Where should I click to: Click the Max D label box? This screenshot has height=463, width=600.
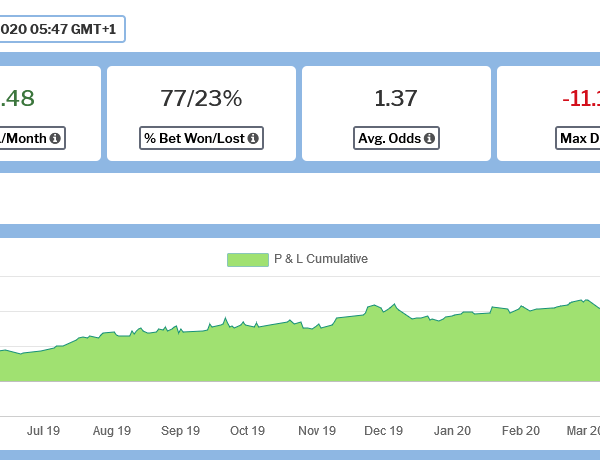coord(578,138)
